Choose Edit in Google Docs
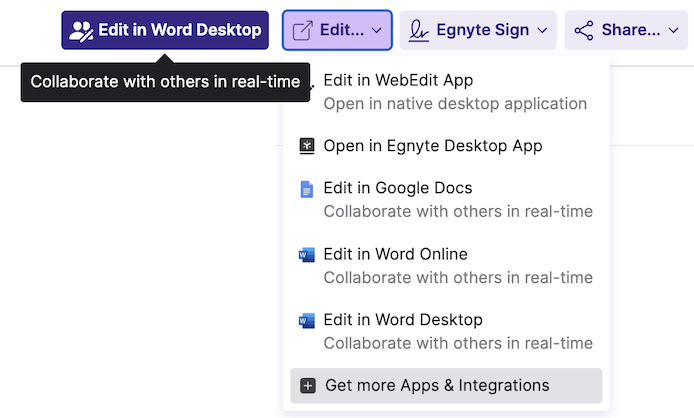 click(446, 199)
